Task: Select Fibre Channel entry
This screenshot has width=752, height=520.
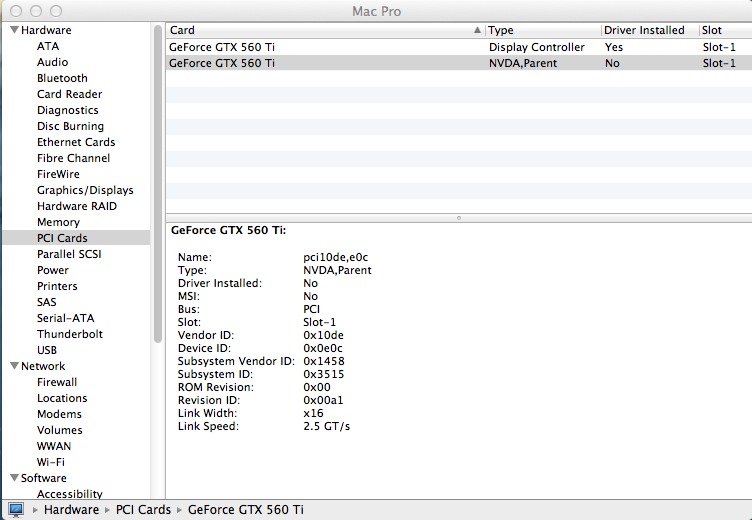Action: (73, 158)
